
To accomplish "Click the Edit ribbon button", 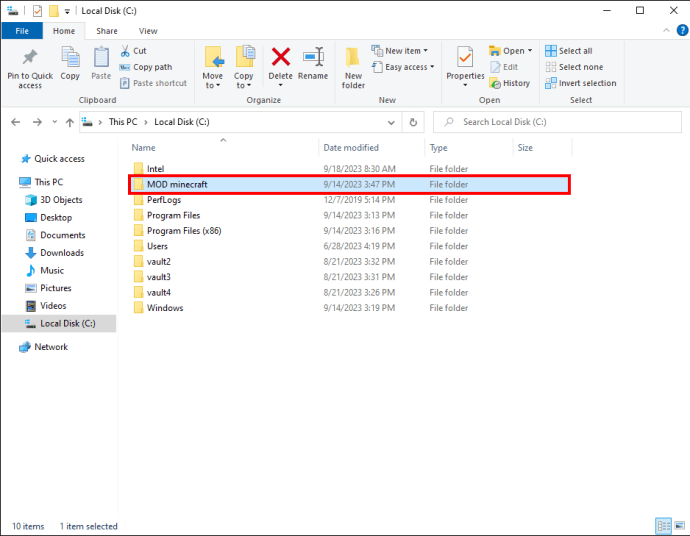I will click(504, 67).
